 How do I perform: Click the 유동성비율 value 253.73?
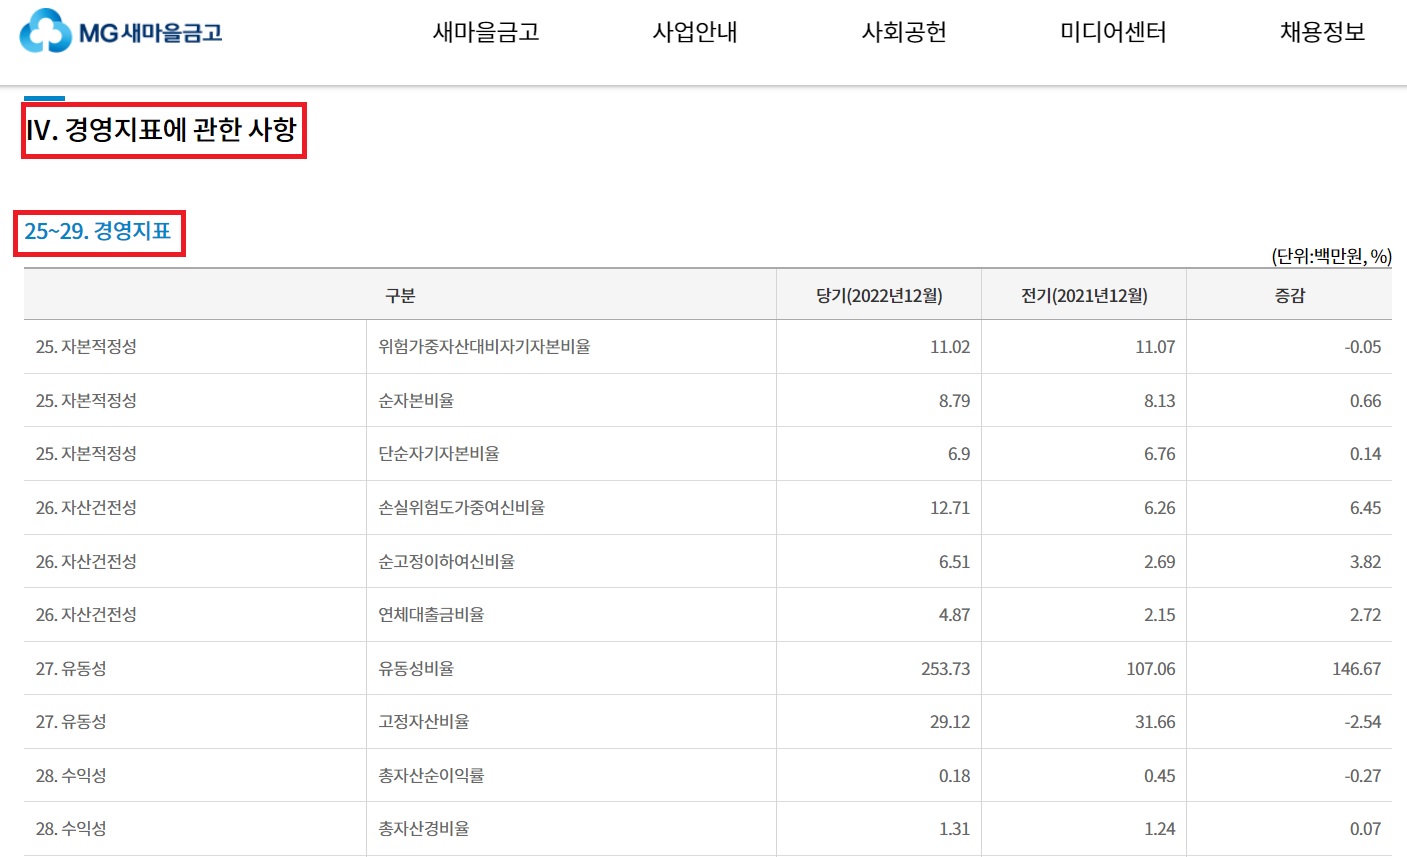click(940, 668)
